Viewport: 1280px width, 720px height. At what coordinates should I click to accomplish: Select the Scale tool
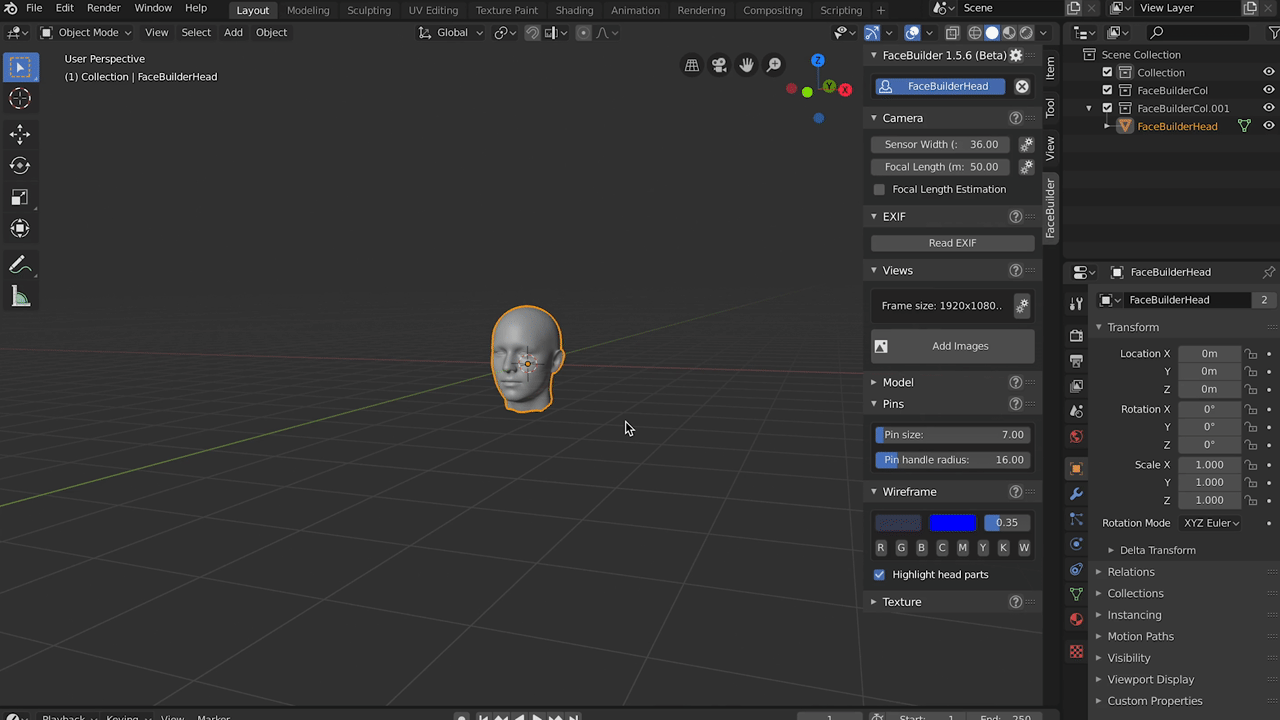(x=20, y=197)
